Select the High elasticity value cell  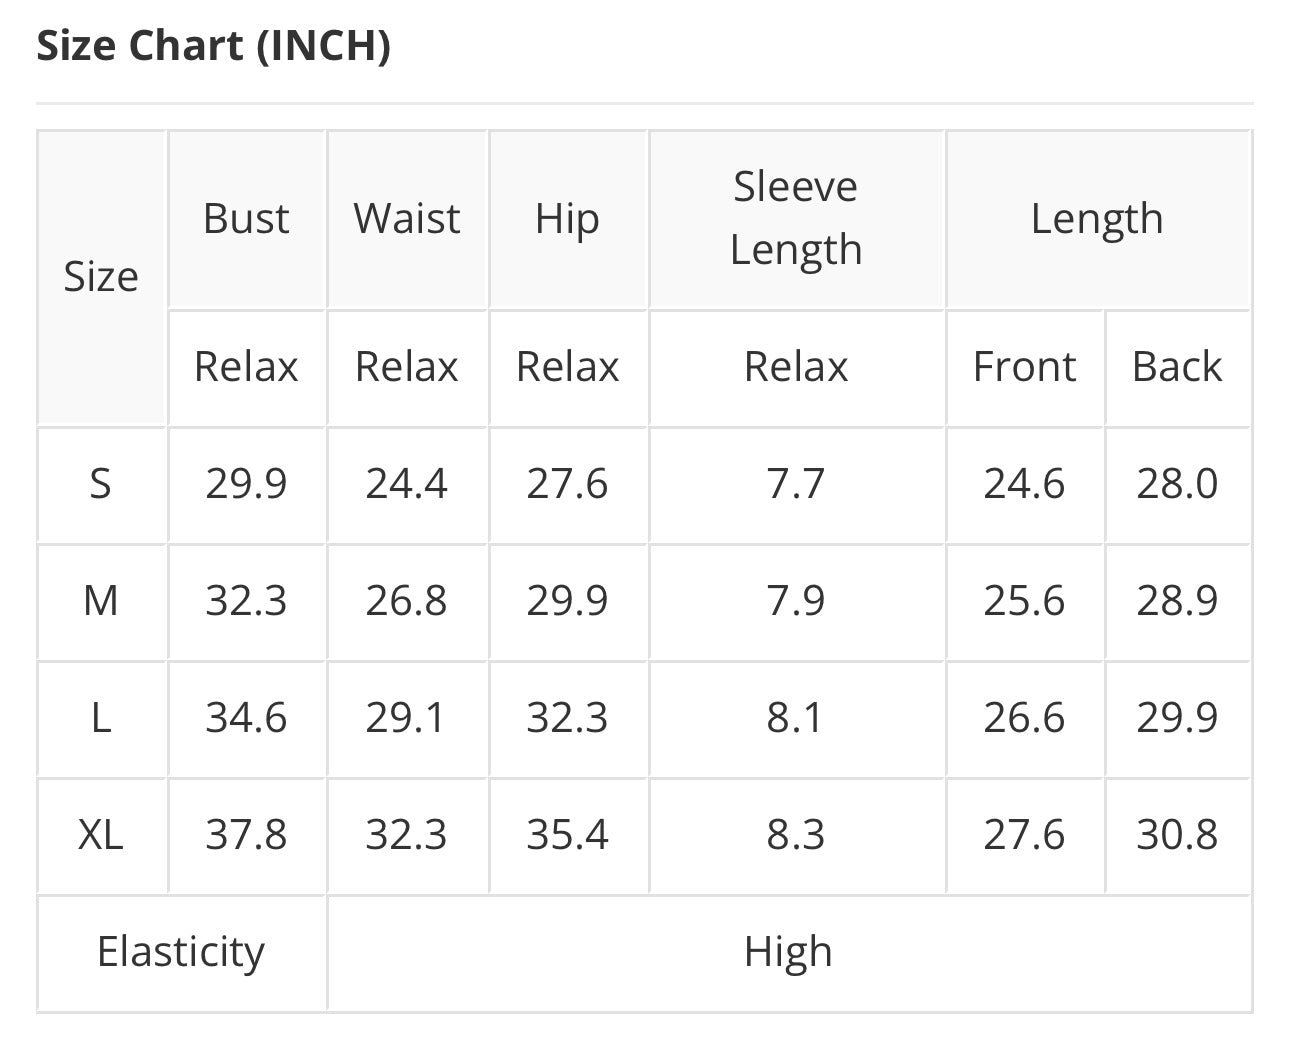pos(789,952)
